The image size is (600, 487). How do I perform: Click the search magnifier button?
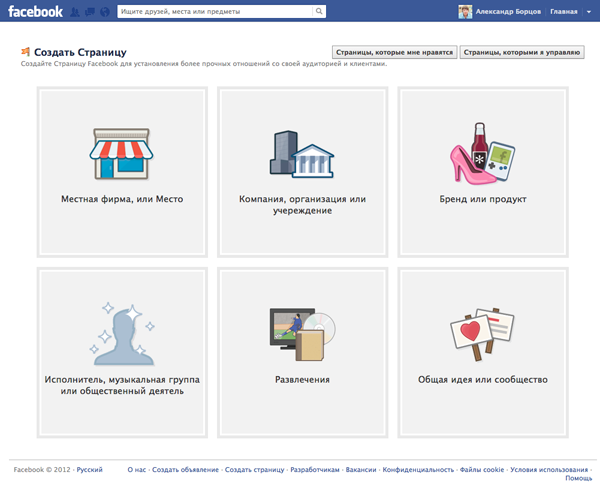click(319, 11)
